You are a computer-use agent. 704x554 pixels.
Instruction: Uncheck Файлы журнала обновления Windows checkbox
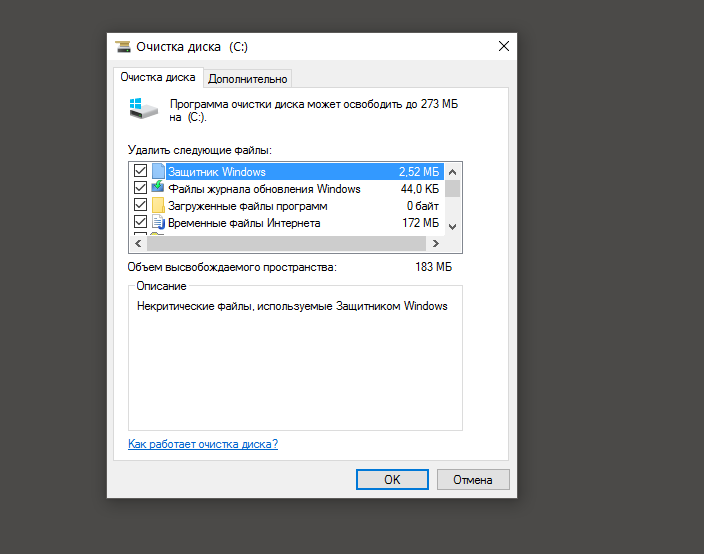point(141,188)
